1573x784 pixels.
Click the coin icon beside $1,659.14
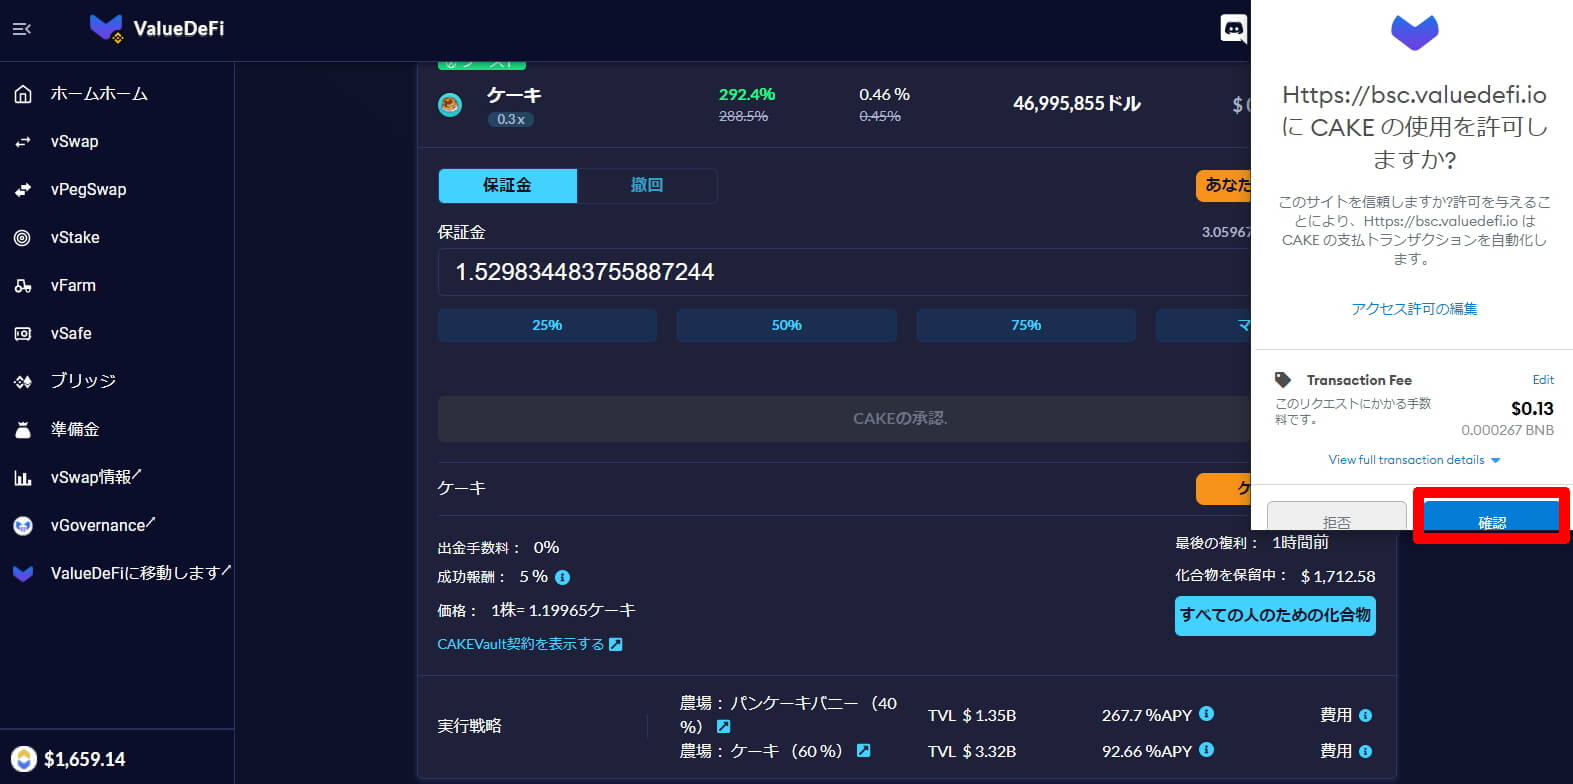(24, 759)
